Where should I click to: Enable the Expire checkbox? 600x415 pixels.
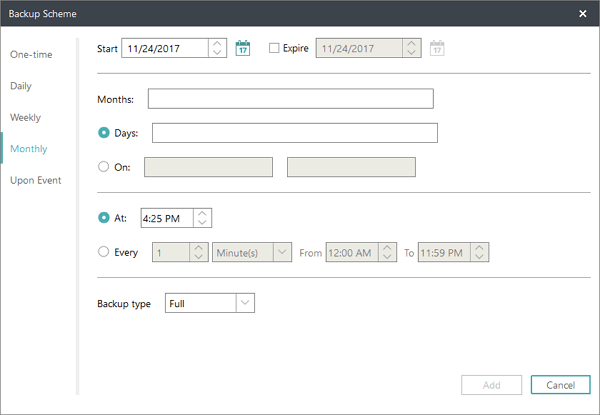tap(274, 48)
